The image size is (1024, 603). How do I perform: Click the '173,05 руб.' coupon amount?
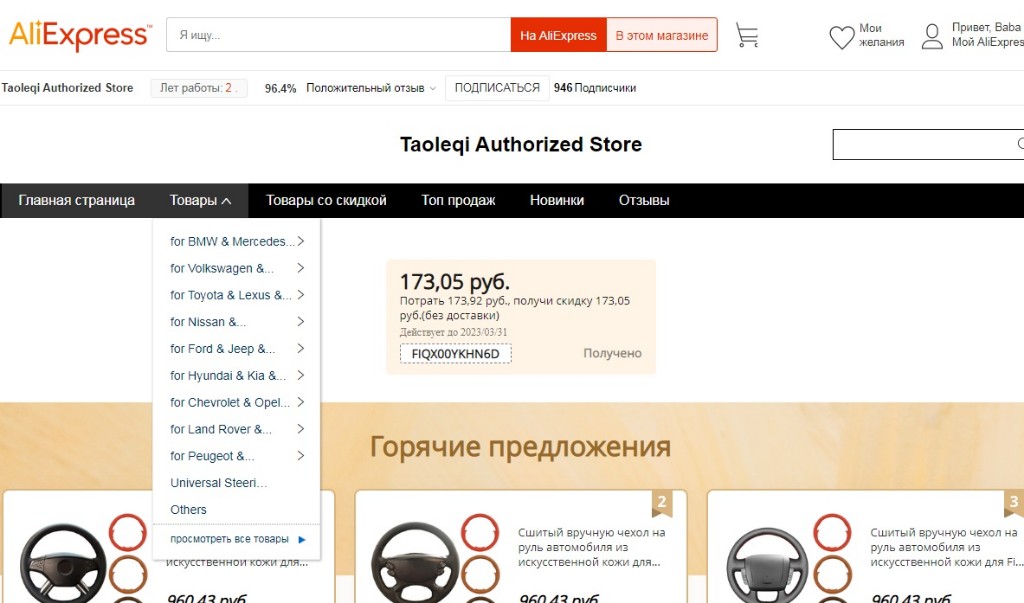click(455, 282)
